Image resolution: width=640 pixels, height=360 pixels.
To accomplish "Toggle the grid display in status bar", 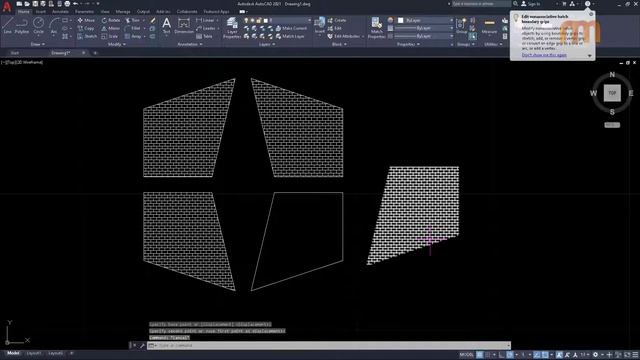I will (480, 355).
